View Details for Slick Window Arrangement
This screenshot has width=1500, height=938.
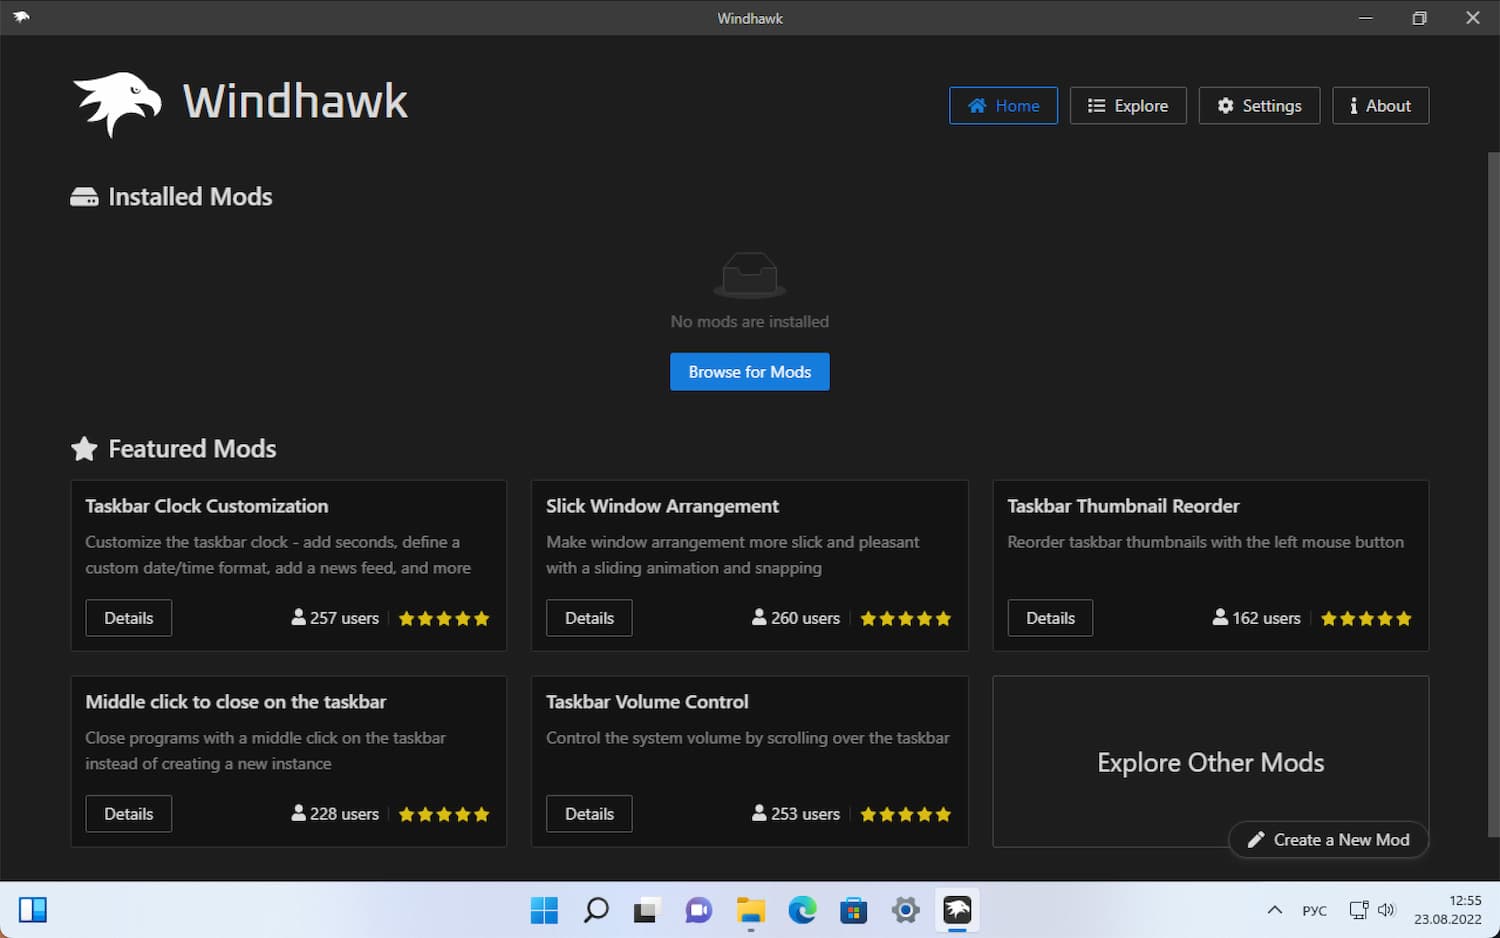point(589,618)
